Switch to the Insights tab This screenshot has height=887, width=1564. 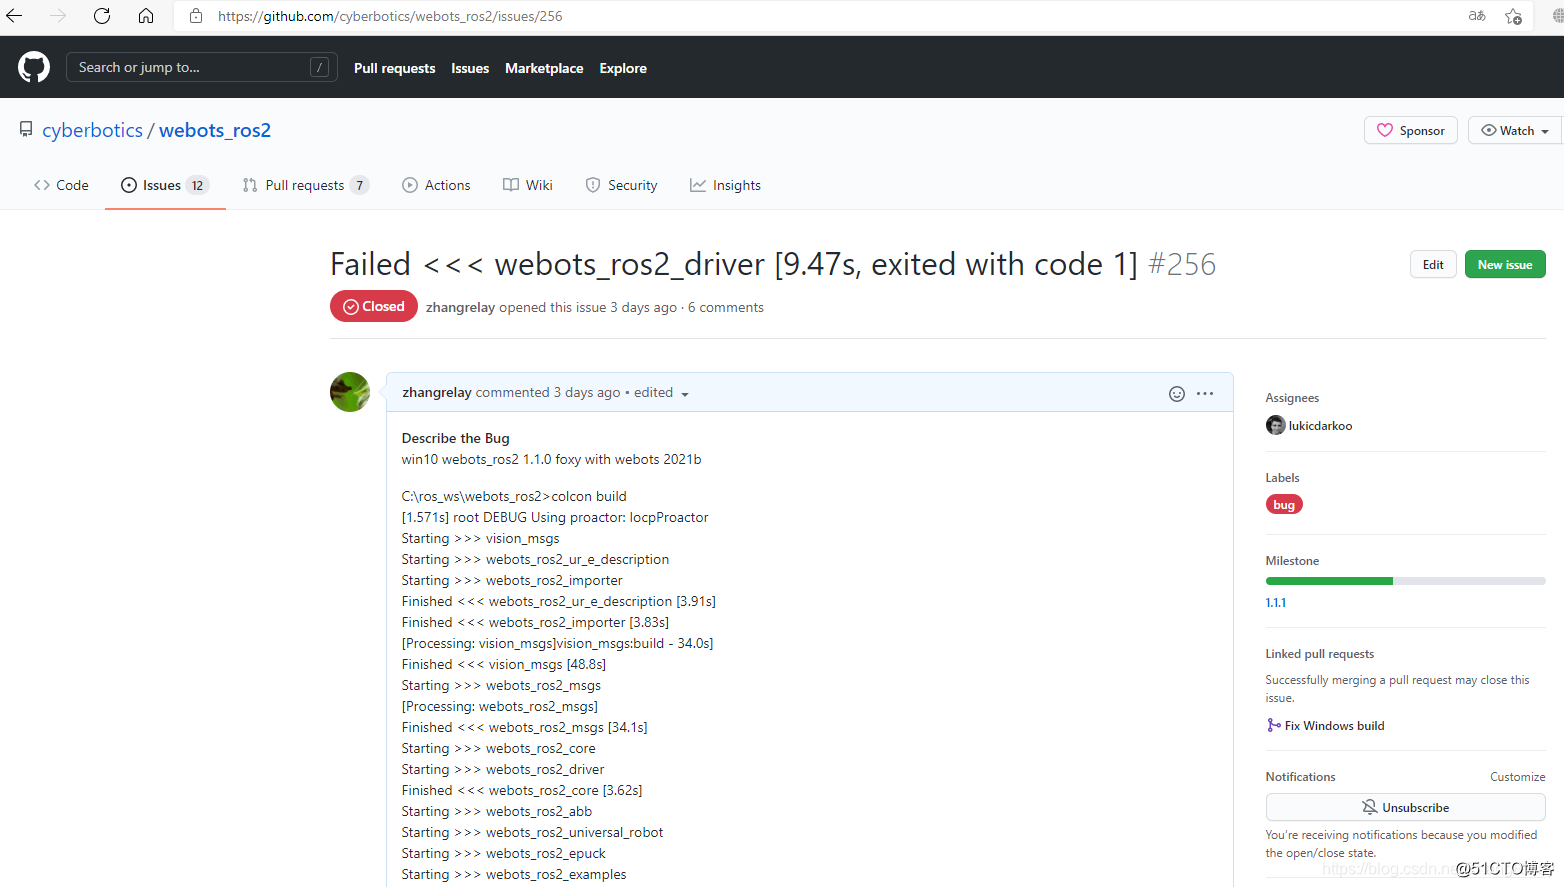click(x=726, y=185)
